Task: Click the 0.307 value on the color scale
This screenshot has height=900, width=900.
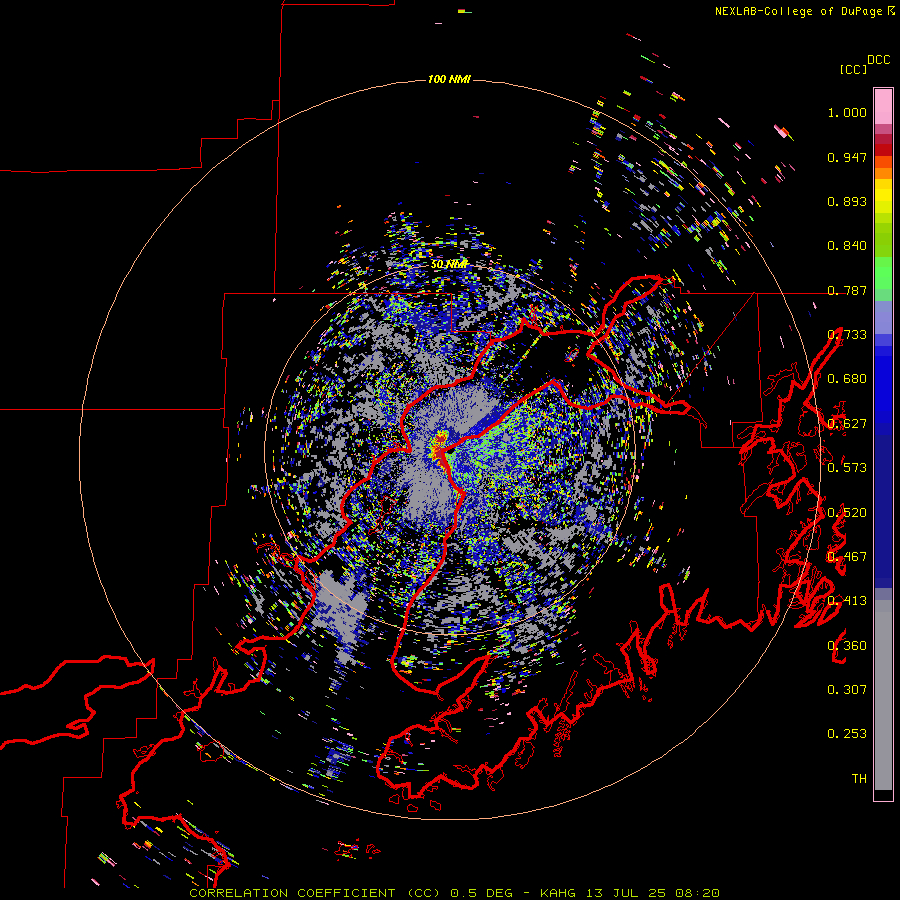Action: [847, 689]
